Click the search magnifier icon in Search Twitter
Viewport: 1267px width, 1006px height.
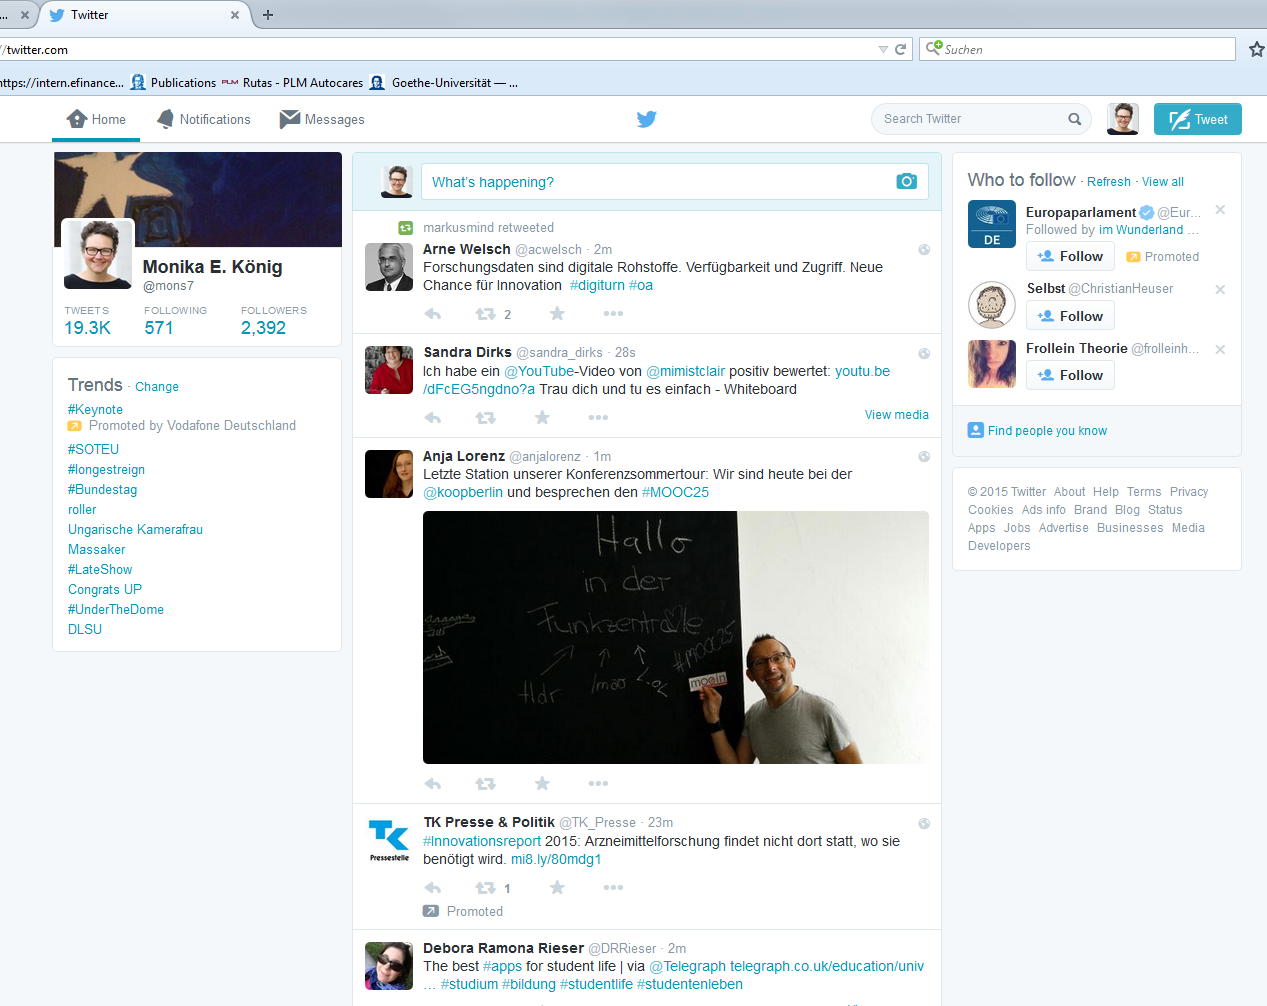1074,119
